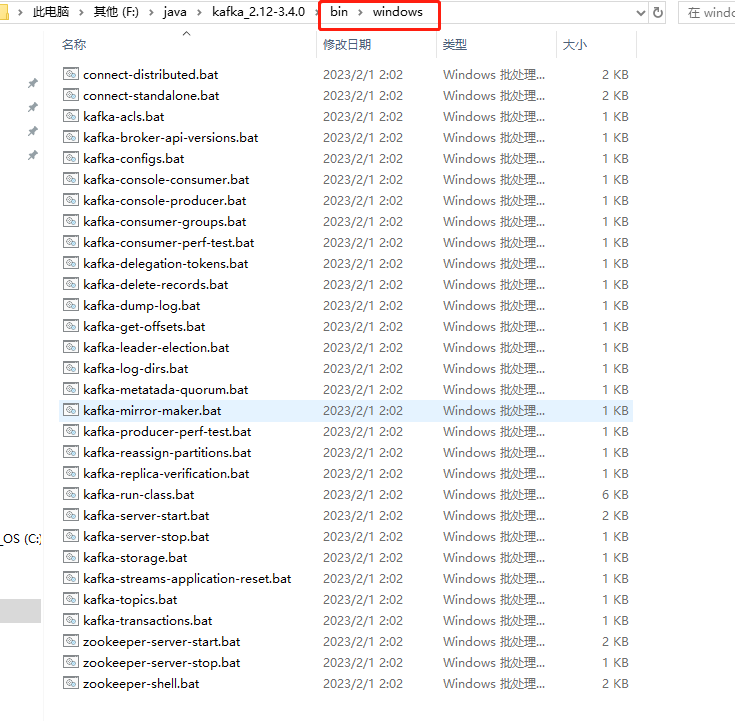
Task: Expand the chevron after kafka_2.12-3.4.0 in the path
Action: (317, 13)
